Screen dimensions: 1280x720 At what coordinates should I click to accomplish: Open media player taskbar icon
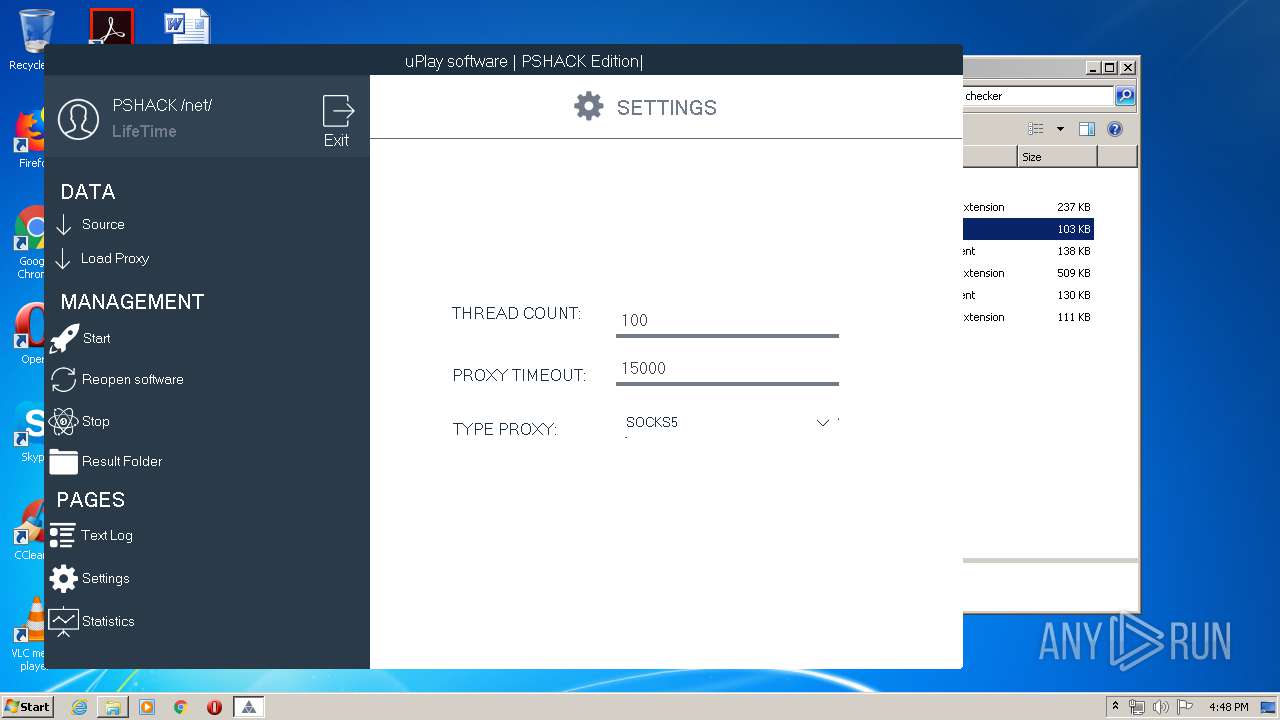(x=147, y=707)
